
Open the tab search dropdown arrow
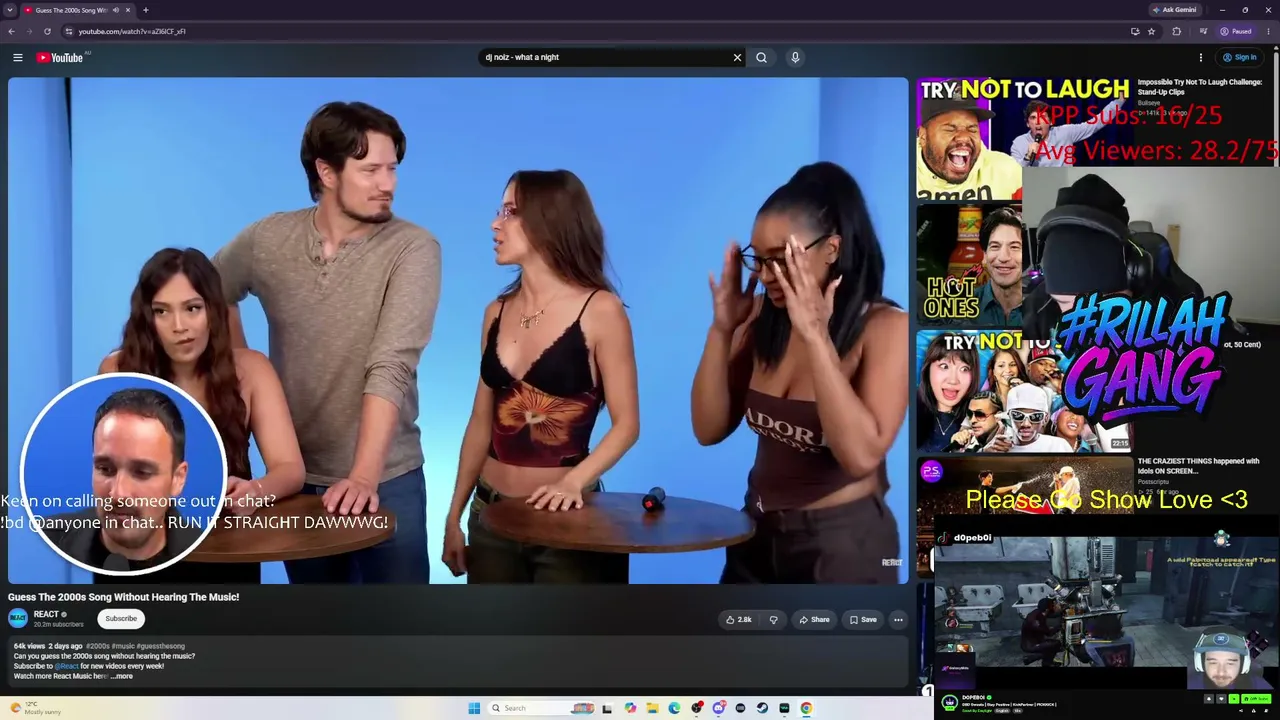tap(10, 10)
